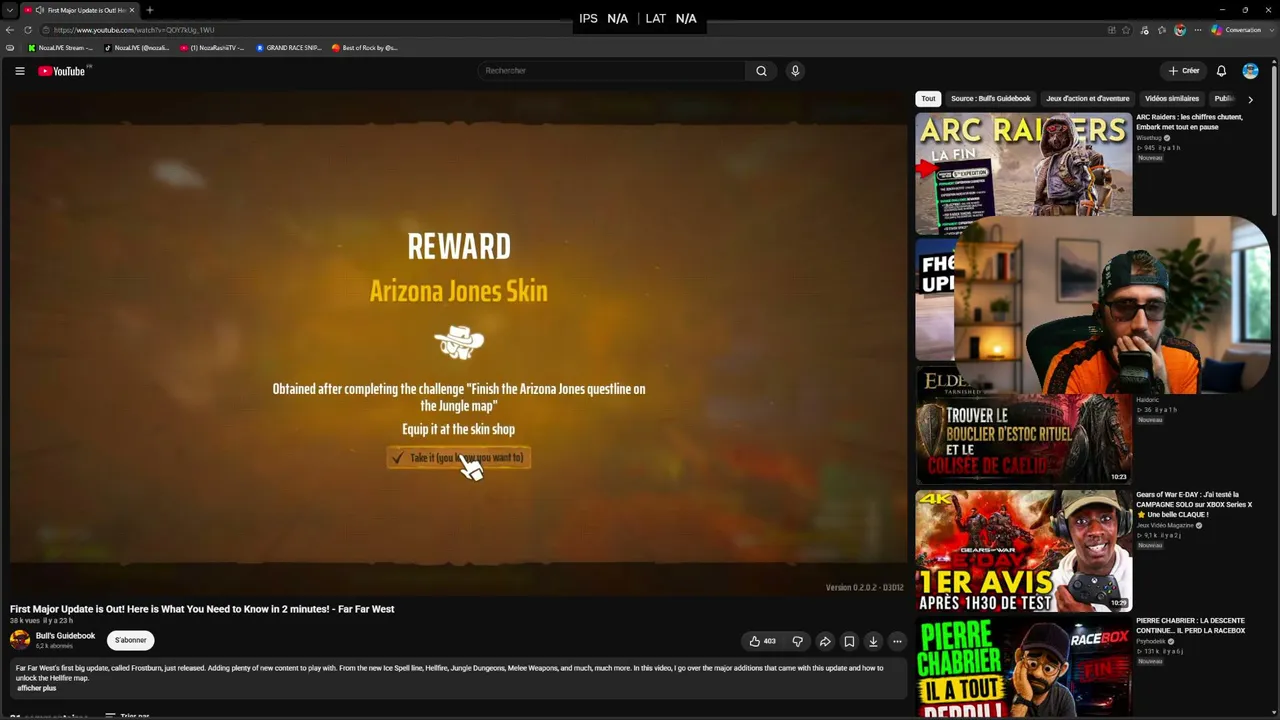
Task: Open YouTube notifications bell
Action: point(1221,71)
